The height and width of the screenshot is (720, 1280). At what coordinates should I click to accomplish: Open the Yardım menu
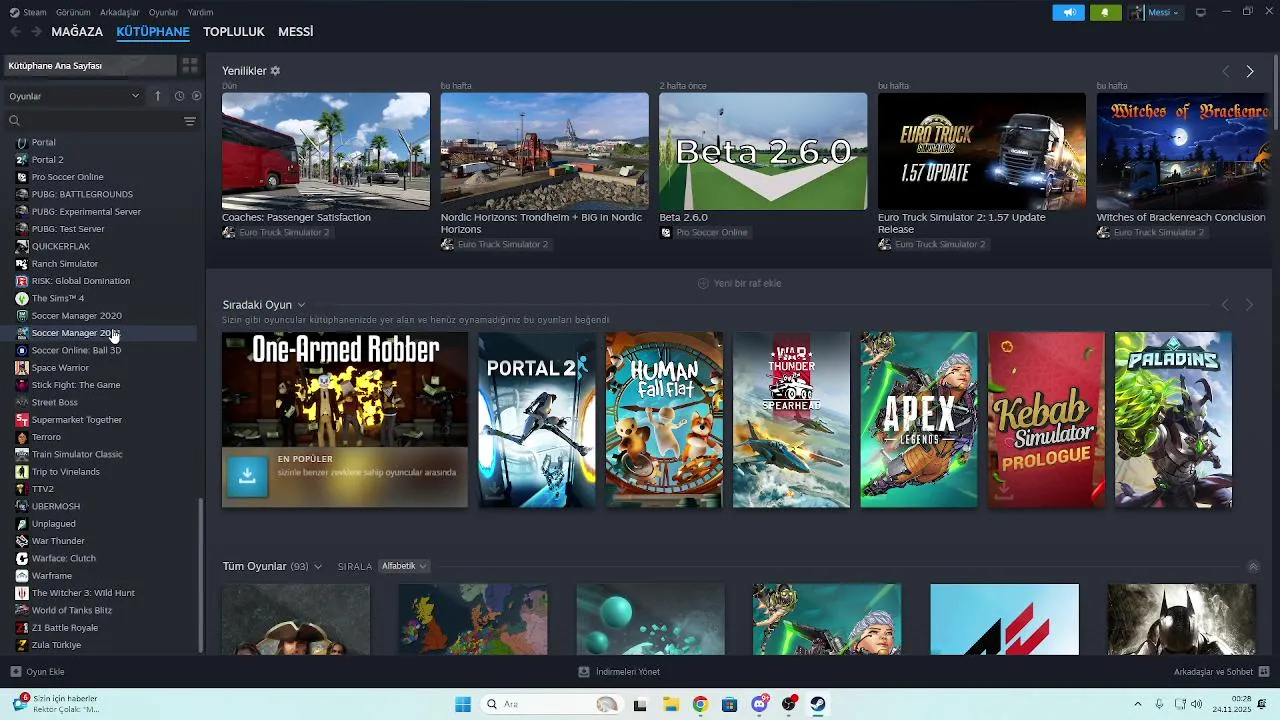coord(200,12)
